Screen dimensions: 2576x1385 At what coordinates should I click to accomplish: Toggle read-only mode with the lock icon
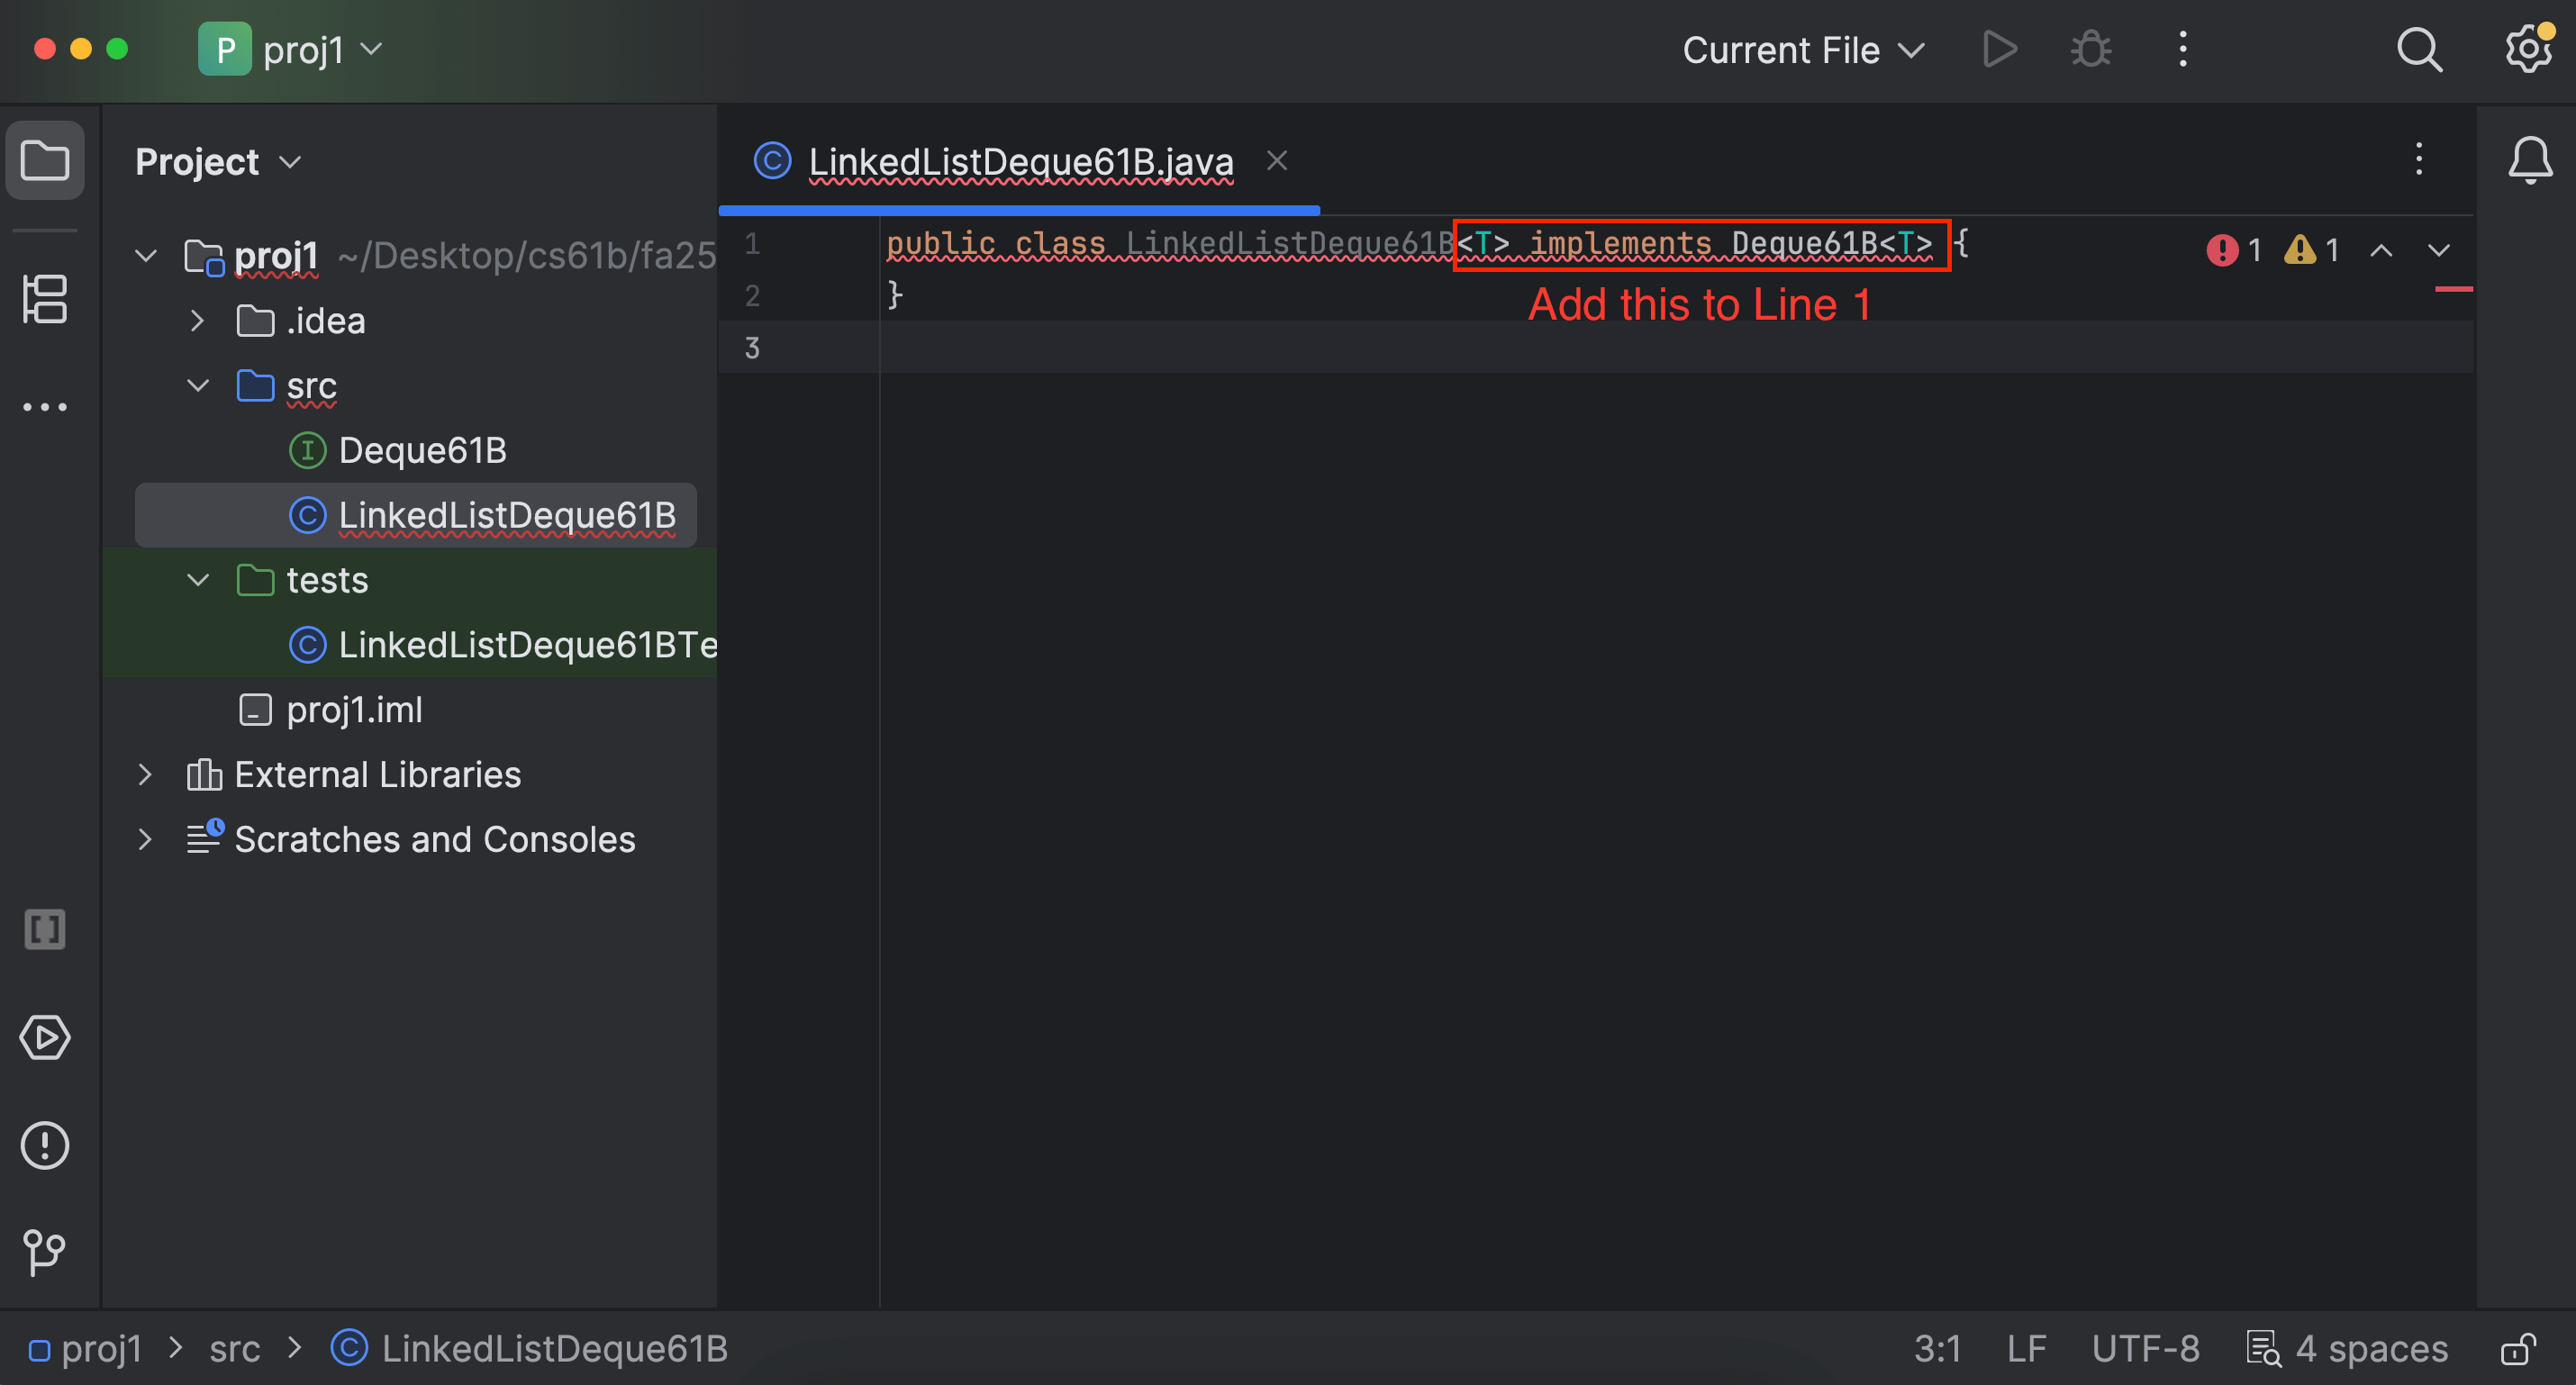[2519, 1349]
